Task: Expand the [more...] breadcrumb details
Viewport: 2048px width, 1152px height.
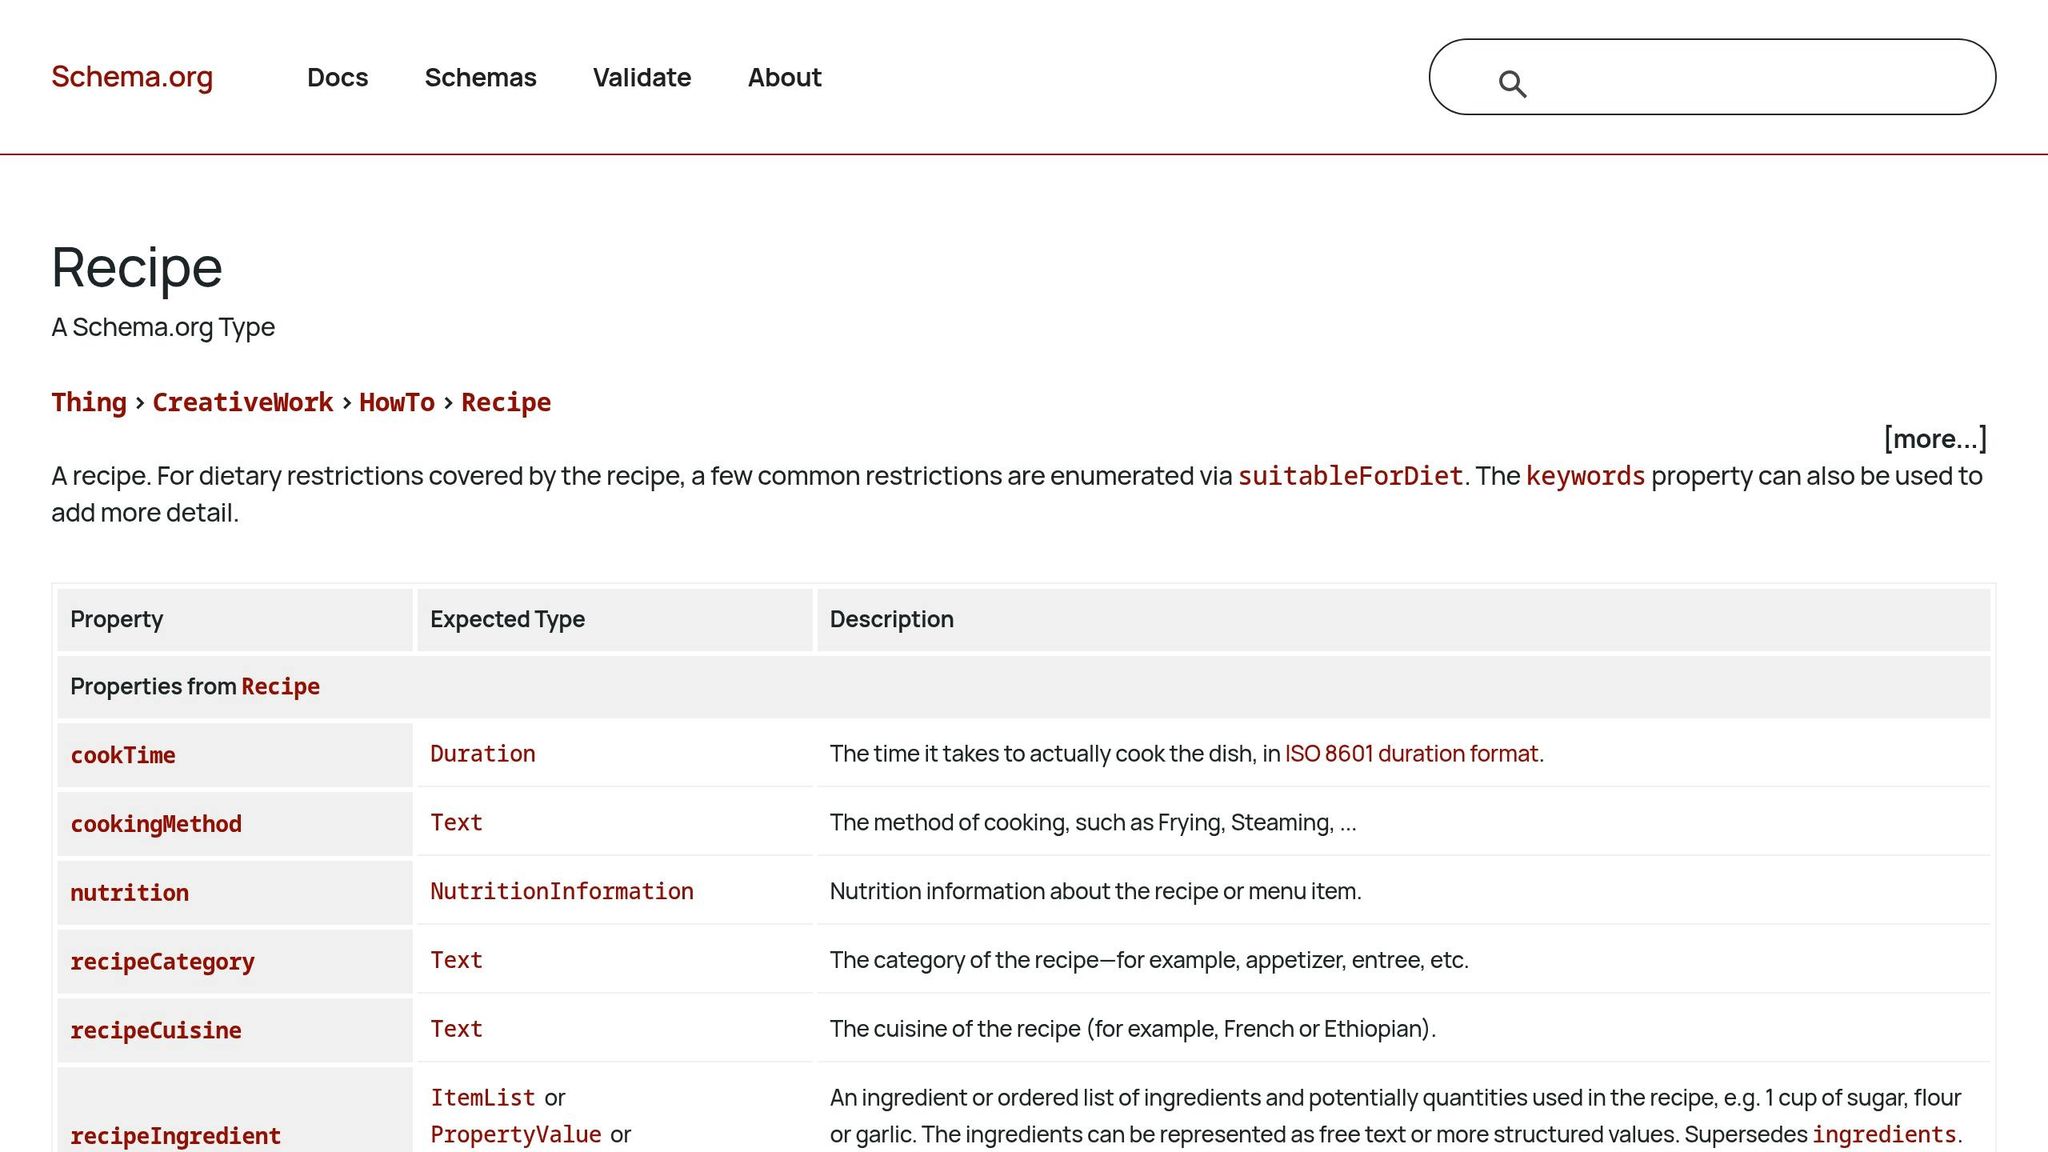Action: (1934, 438)
